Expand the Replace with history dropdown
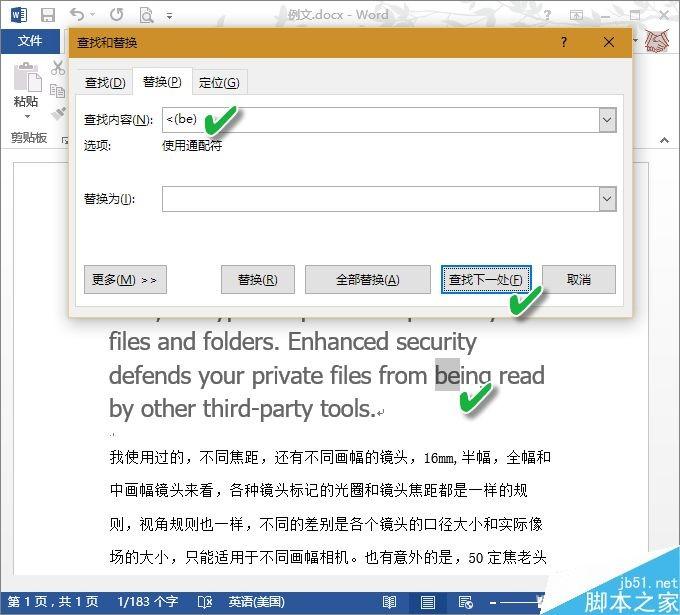 point(607,199)
